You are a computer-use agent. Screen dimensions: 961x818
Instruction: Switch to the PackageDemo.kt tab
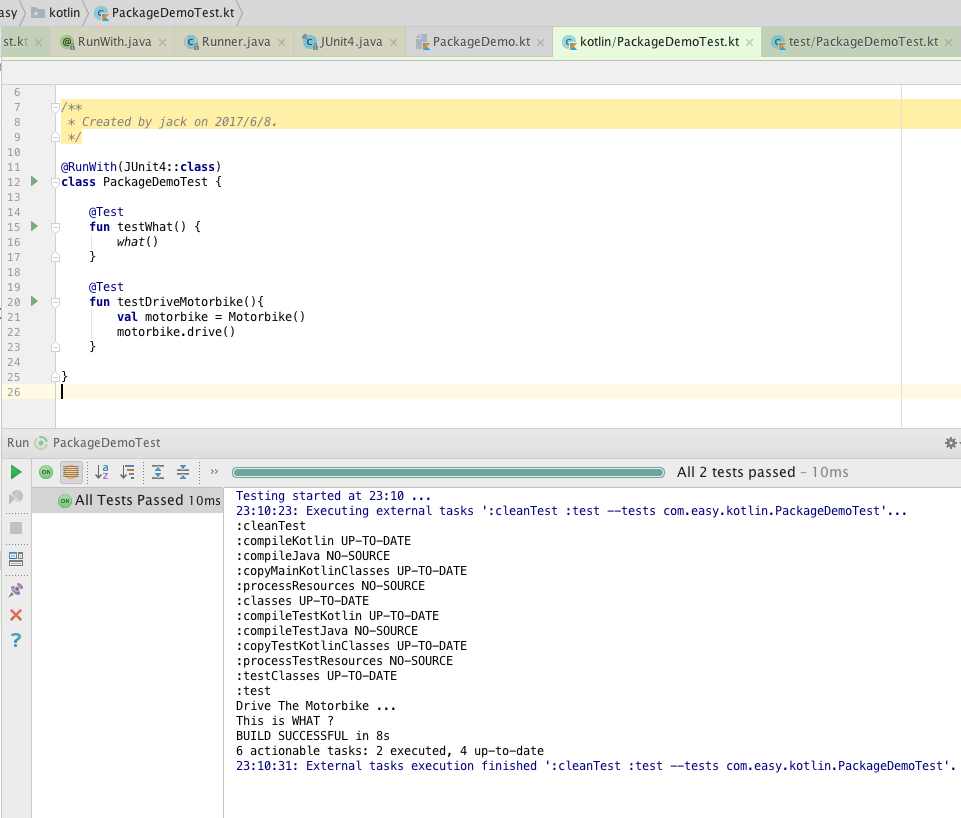(x=482, y=42)
